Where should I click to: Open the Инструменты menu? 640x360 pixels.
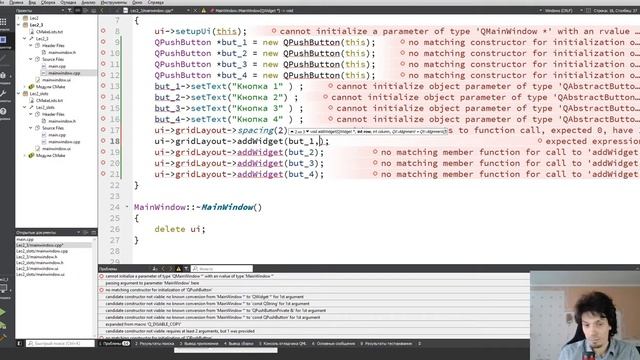pos(114,2)
